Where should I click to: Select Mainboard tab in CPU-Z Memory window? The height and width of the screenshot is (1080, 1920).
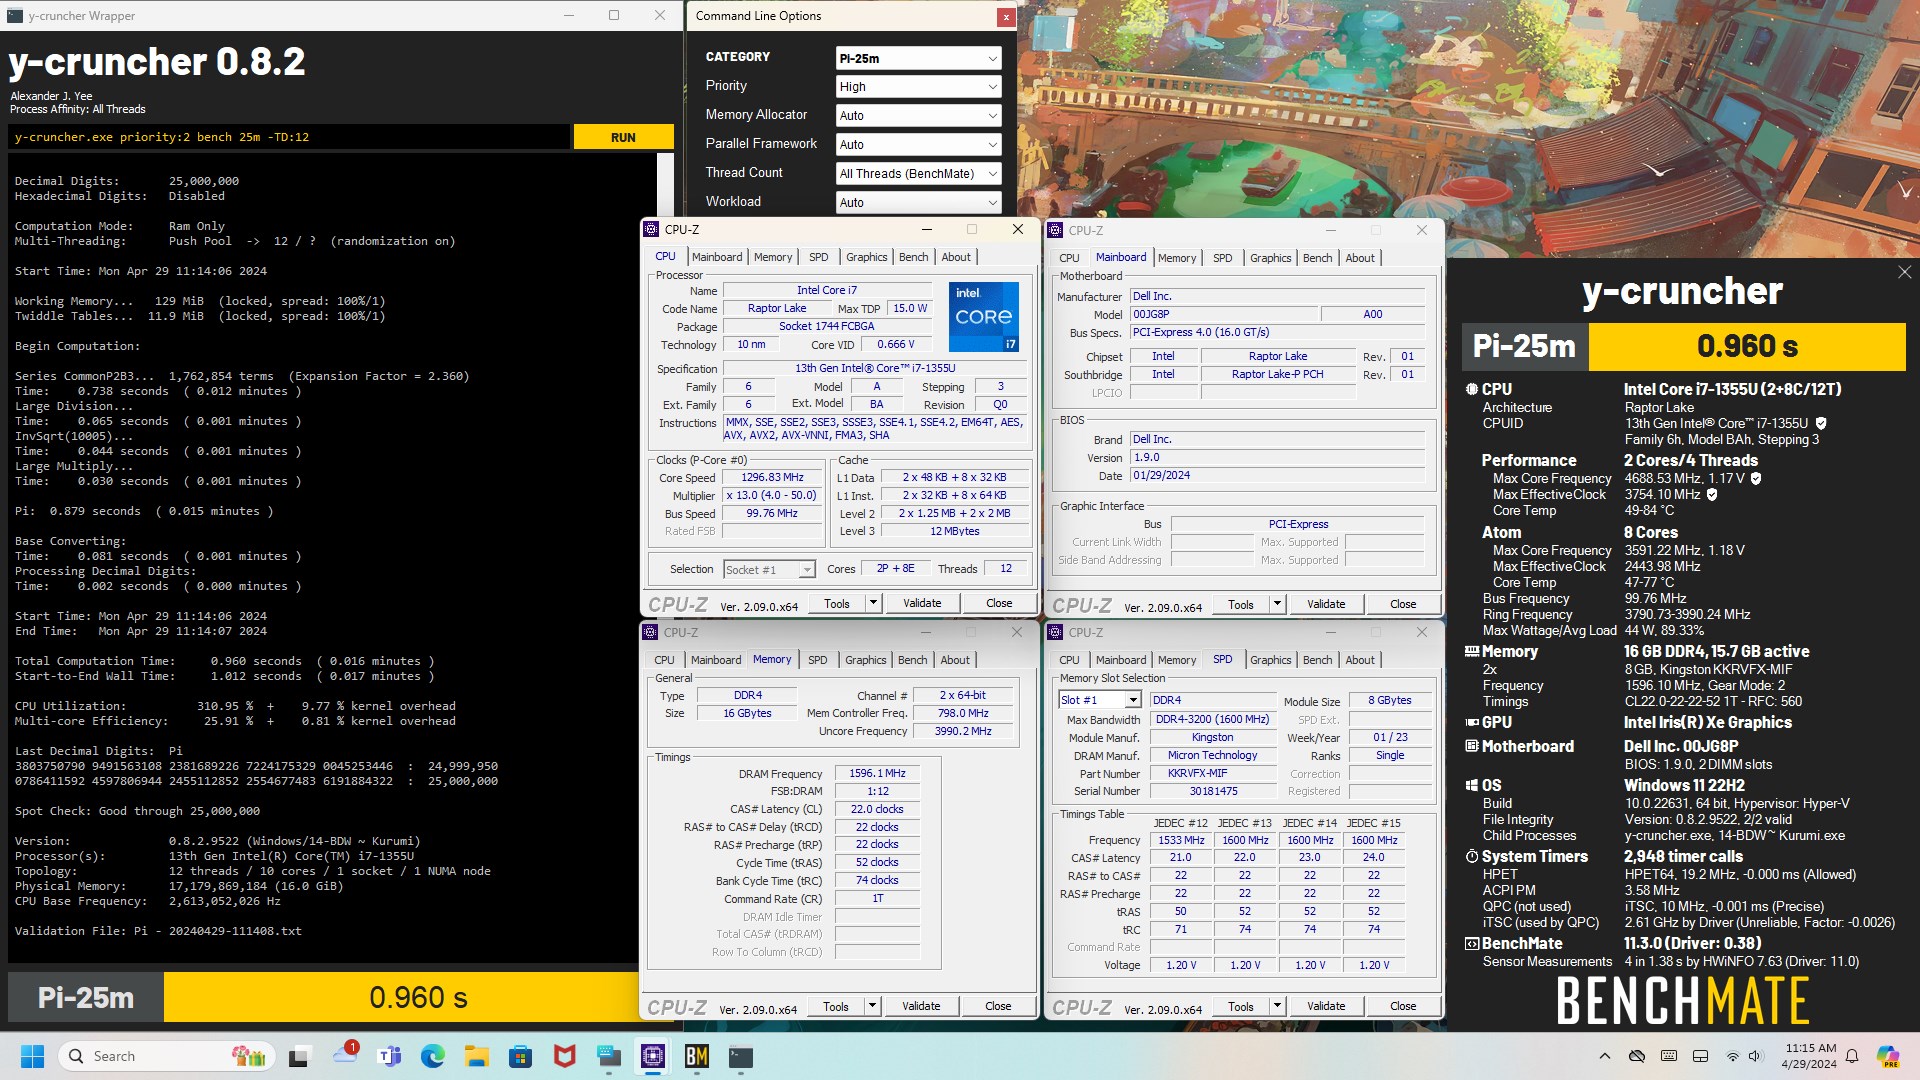pyautogui.click(x=716, y=660)
